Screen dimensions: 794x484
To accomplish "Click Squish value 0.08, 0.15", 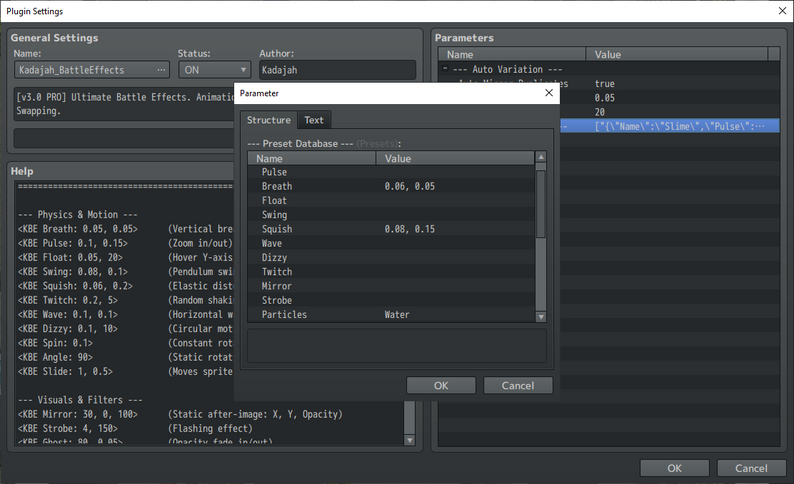I will [409, 229].
